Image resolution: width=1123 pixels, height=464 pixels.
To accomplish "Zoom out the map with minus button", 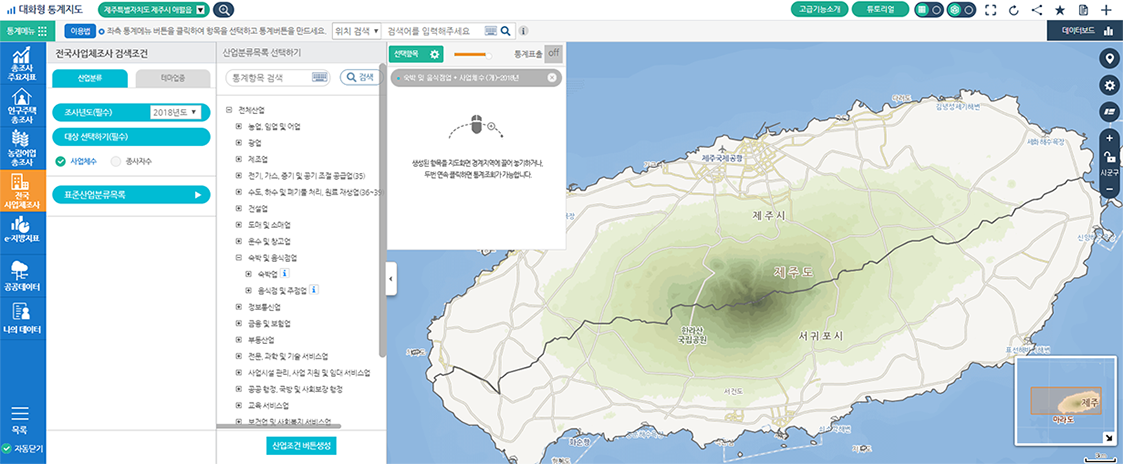I will click(1109, 189).
